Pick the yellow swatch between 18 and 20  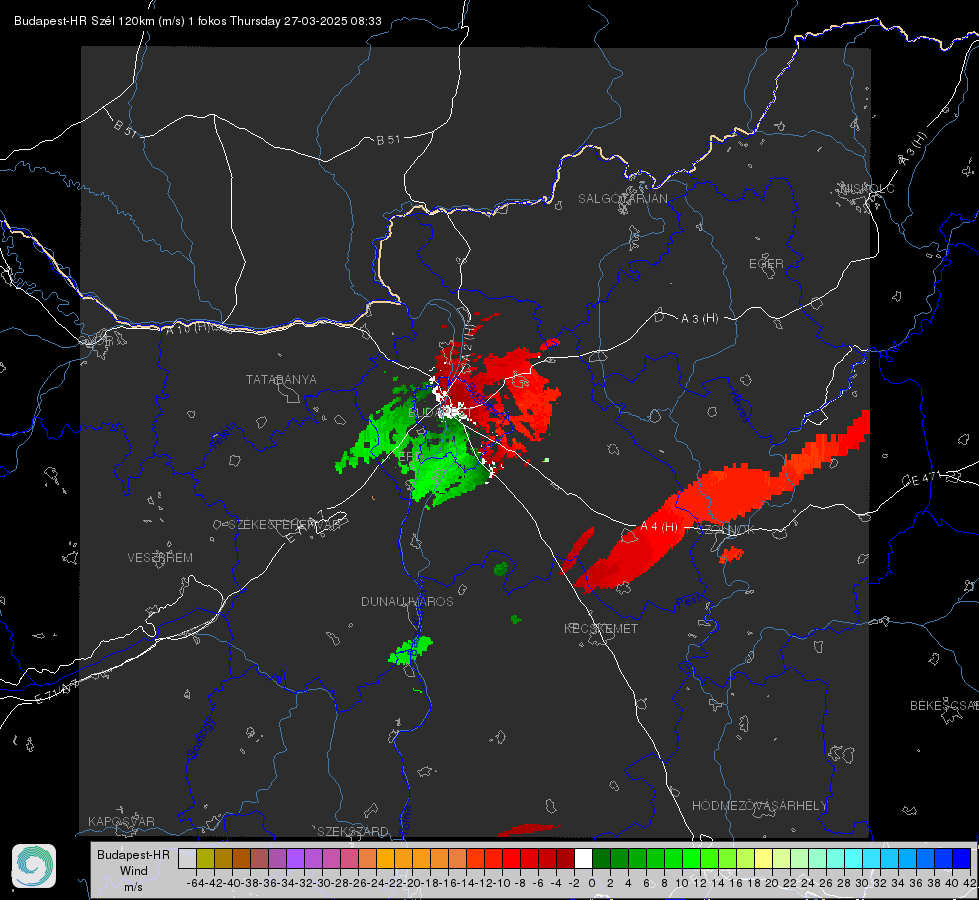point(764,858)
